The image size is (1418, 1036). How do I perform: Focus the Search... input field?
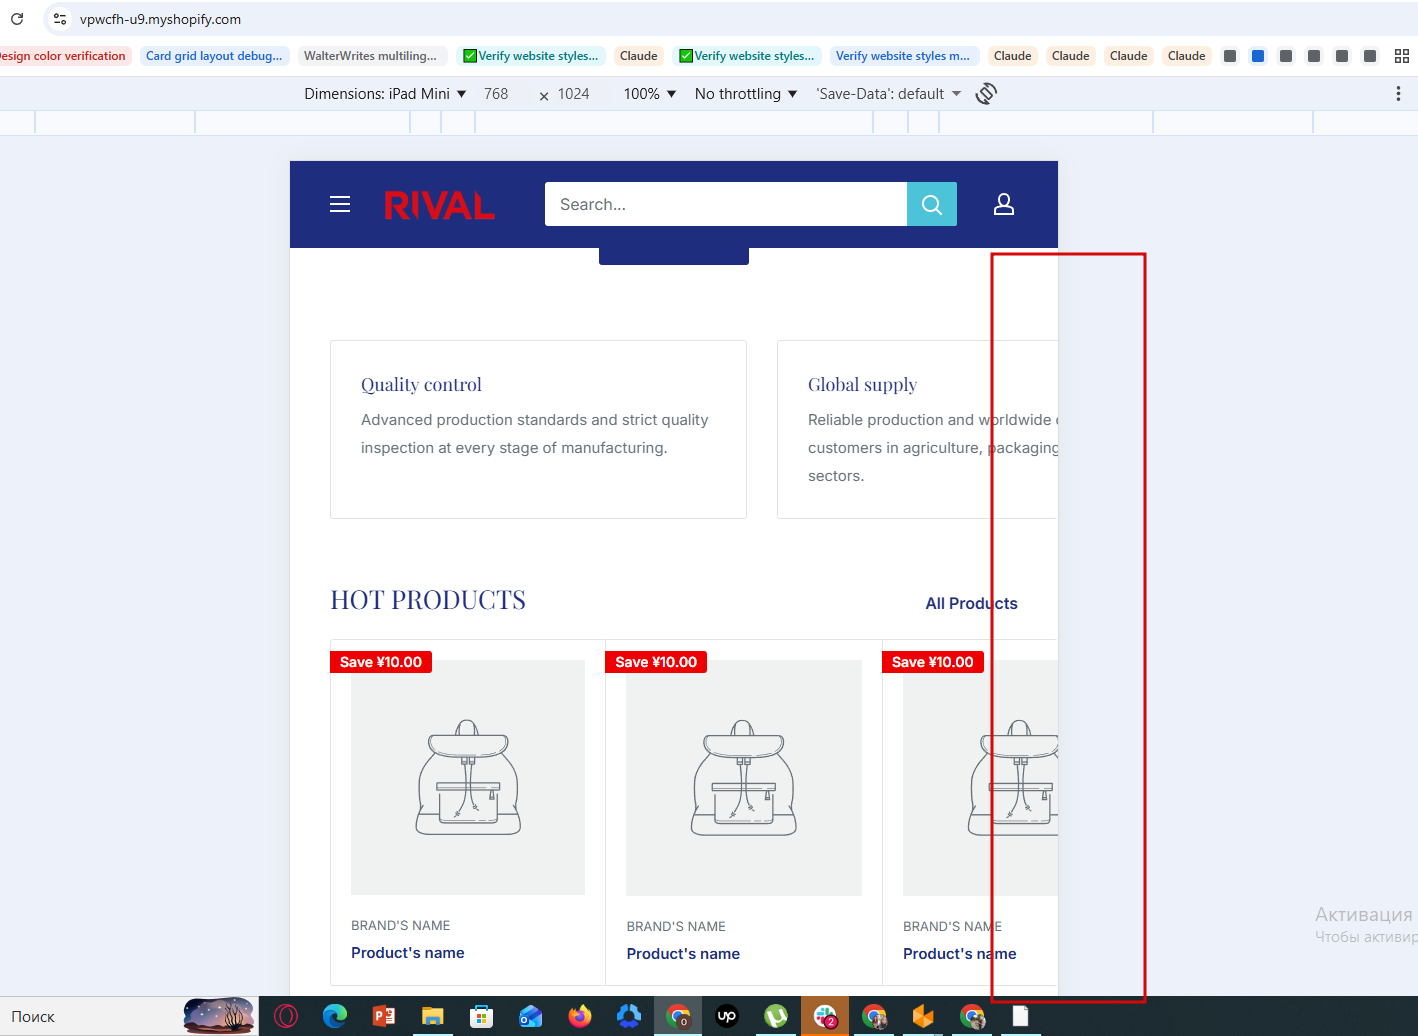pos(726,204)
